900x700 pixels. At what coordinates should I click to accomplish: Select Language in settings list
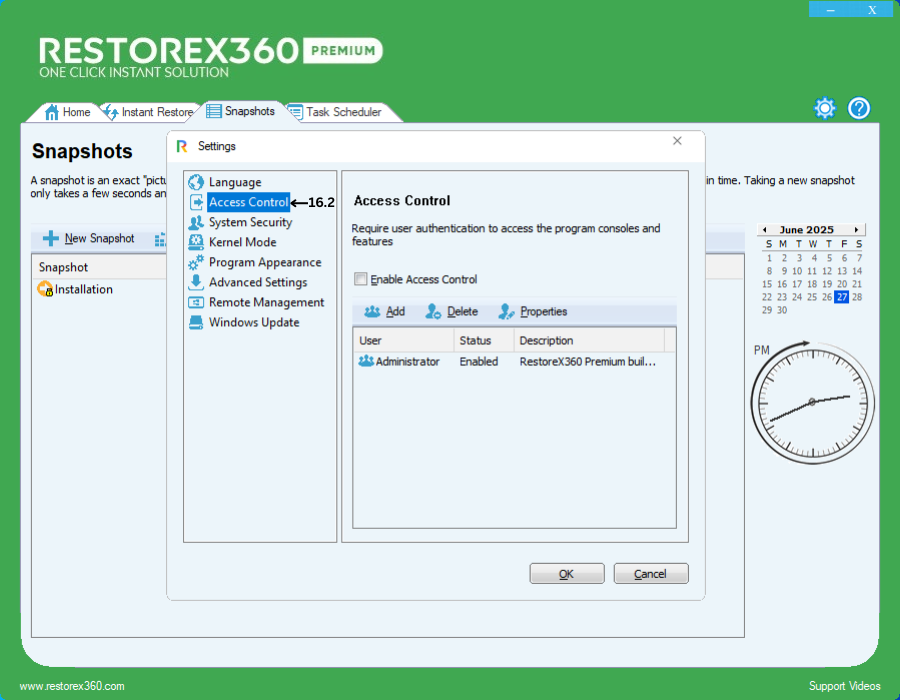(234, 182)
